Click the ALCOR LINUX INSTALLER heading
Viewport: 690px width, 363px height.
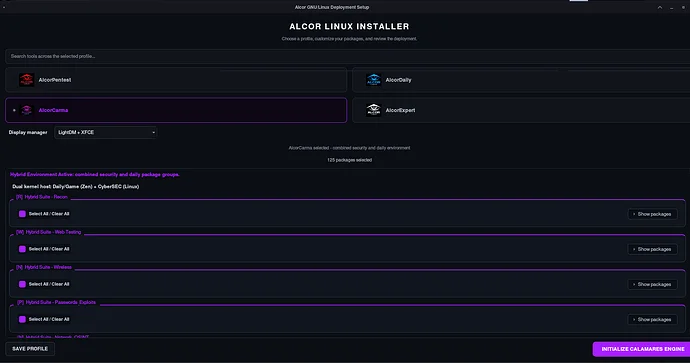(x=349, y=26)
